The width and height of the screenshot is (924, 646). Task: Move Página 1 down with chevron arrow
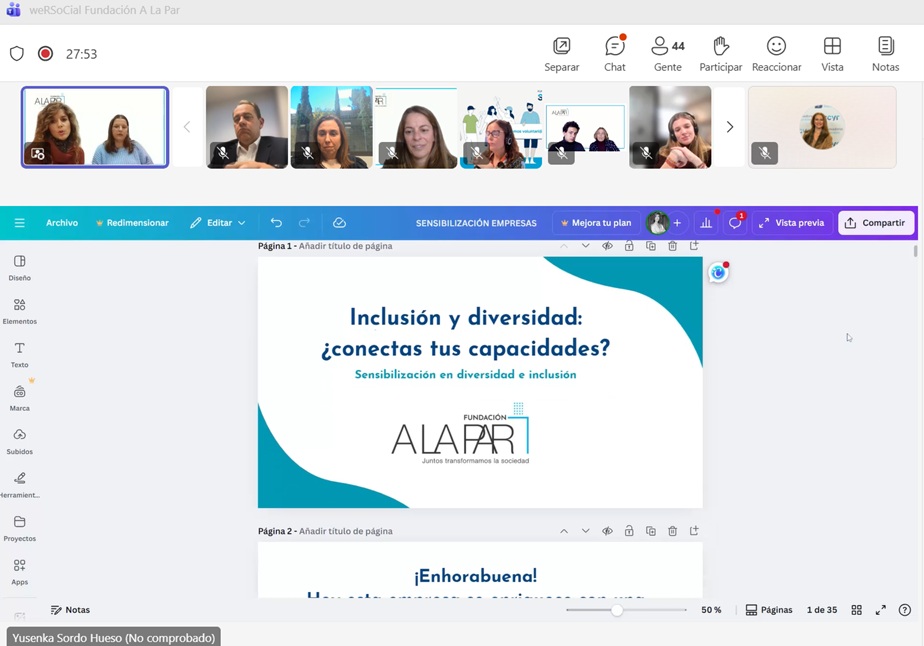coord(585,246)
